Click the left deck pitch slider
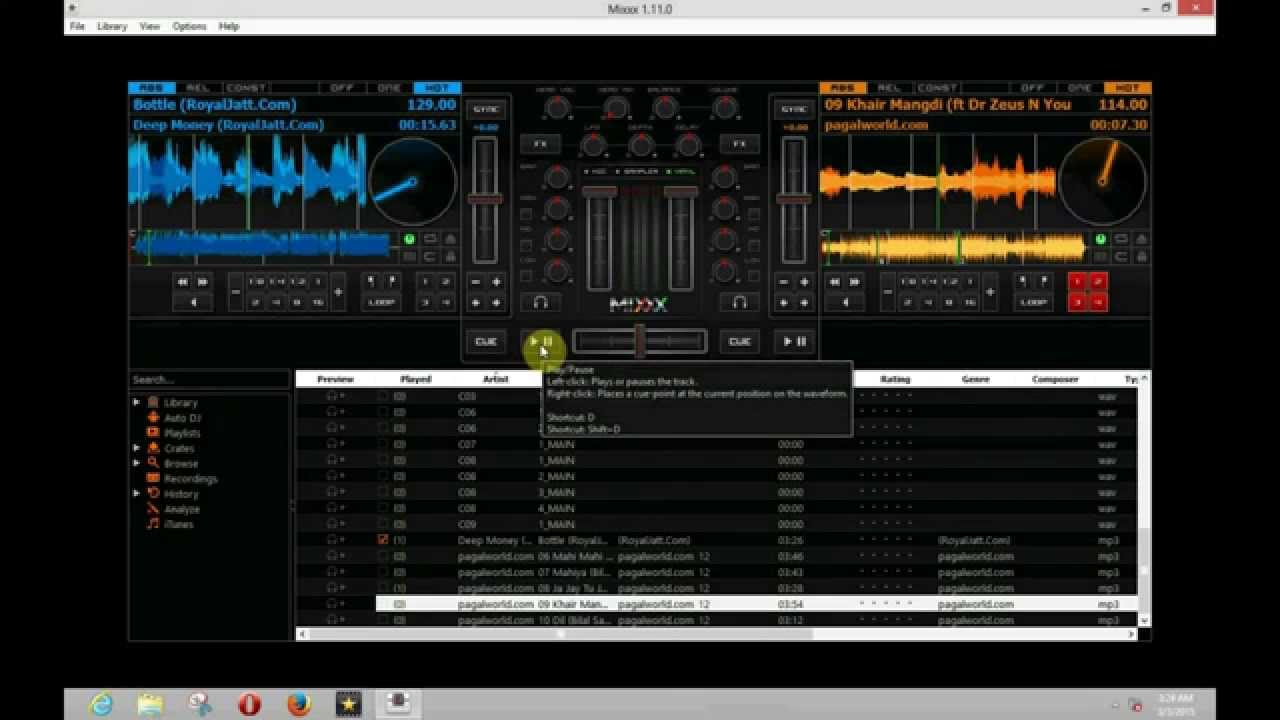 pyautogui.click(x=485, y=200)
